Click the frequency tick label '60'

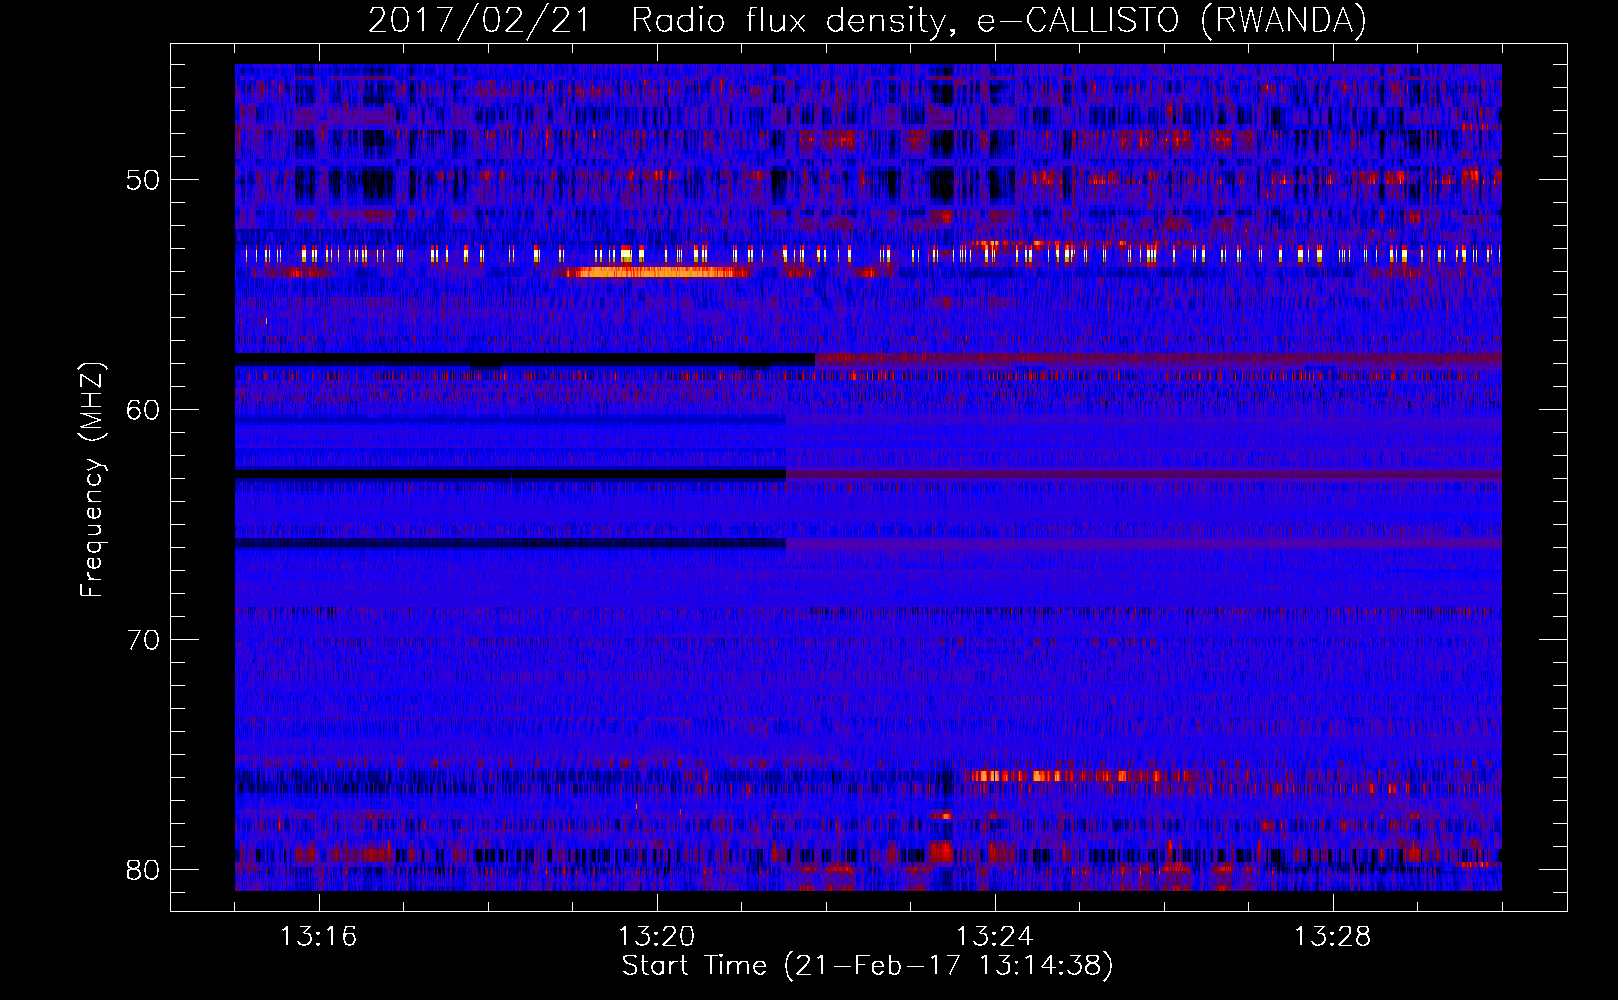(143, 410)
